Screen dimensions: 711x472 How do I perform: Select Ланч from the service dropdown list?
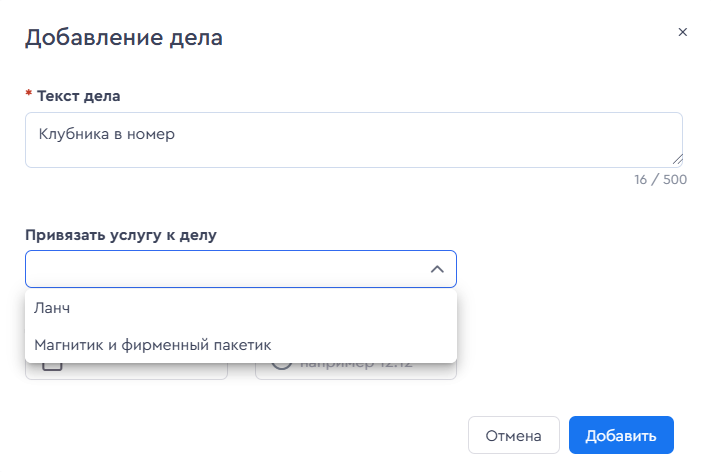241,308
